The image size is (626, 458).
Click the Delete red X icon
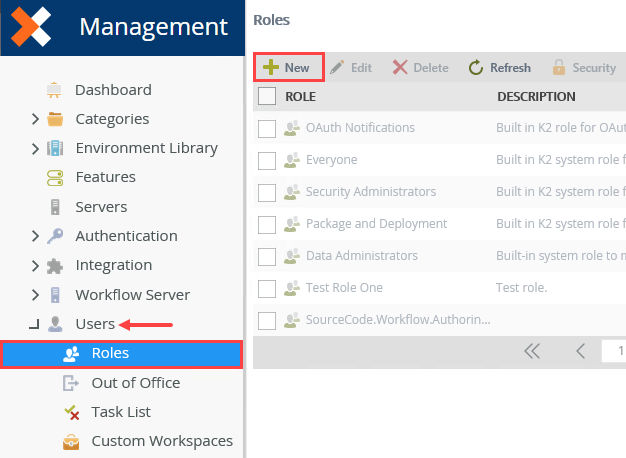pos(400,68)
